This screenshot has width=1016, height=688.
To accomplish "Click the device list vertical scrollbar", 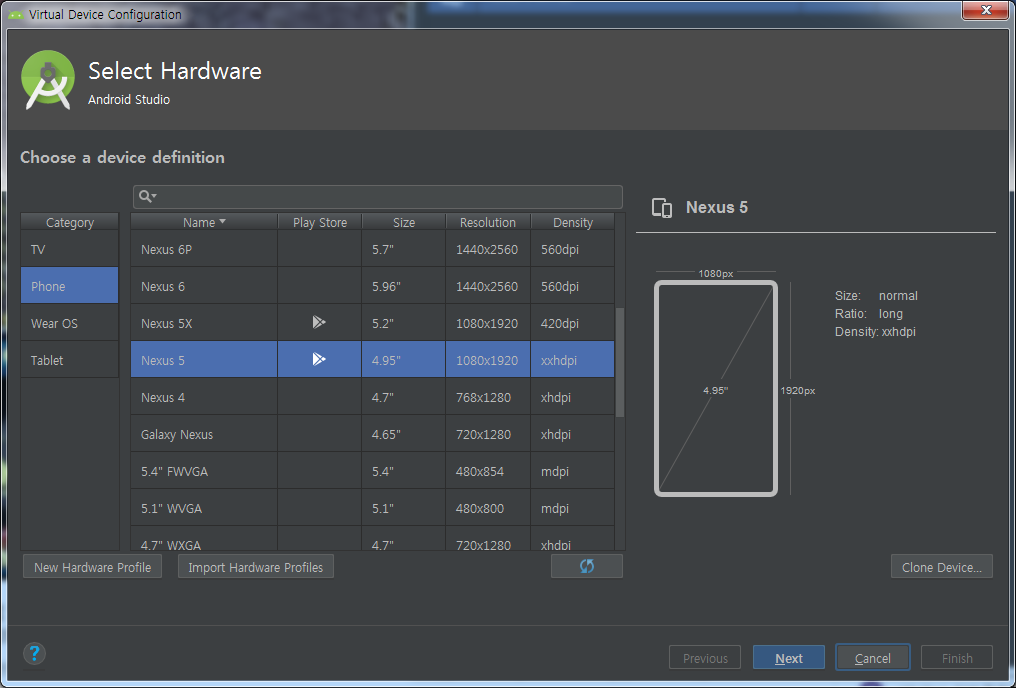I will point(619,362).
